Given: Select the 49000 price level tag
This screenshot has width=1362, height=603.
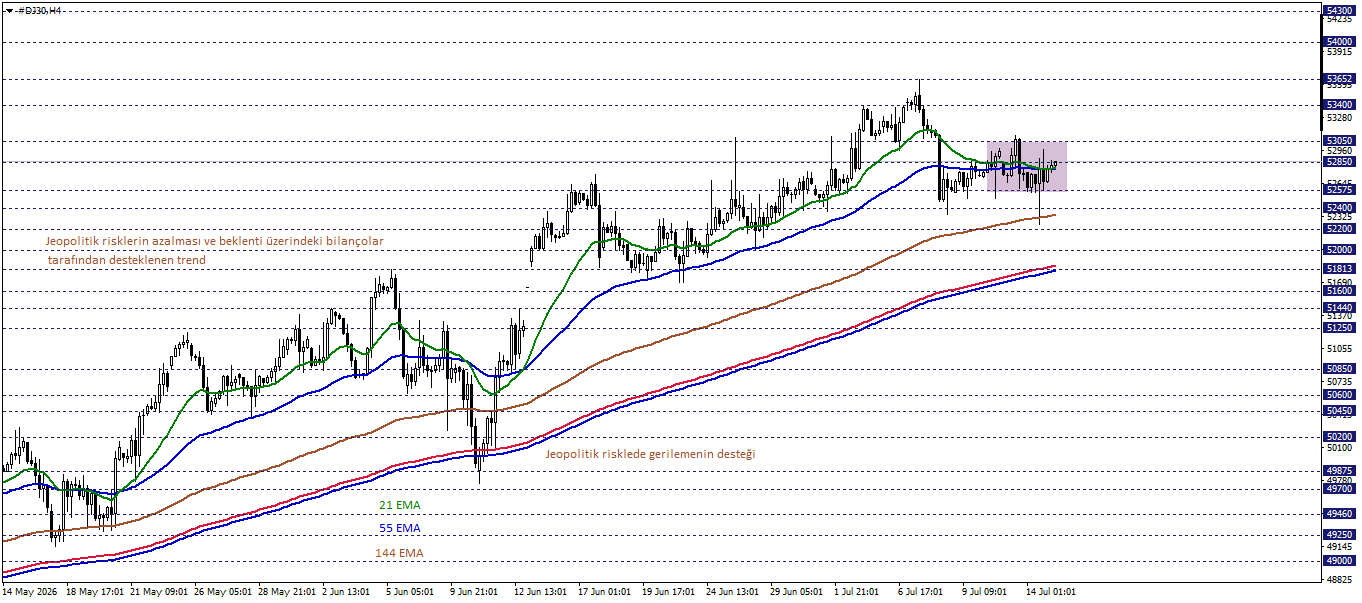Looking at the screenshot, I should (x=1339, y=561).
